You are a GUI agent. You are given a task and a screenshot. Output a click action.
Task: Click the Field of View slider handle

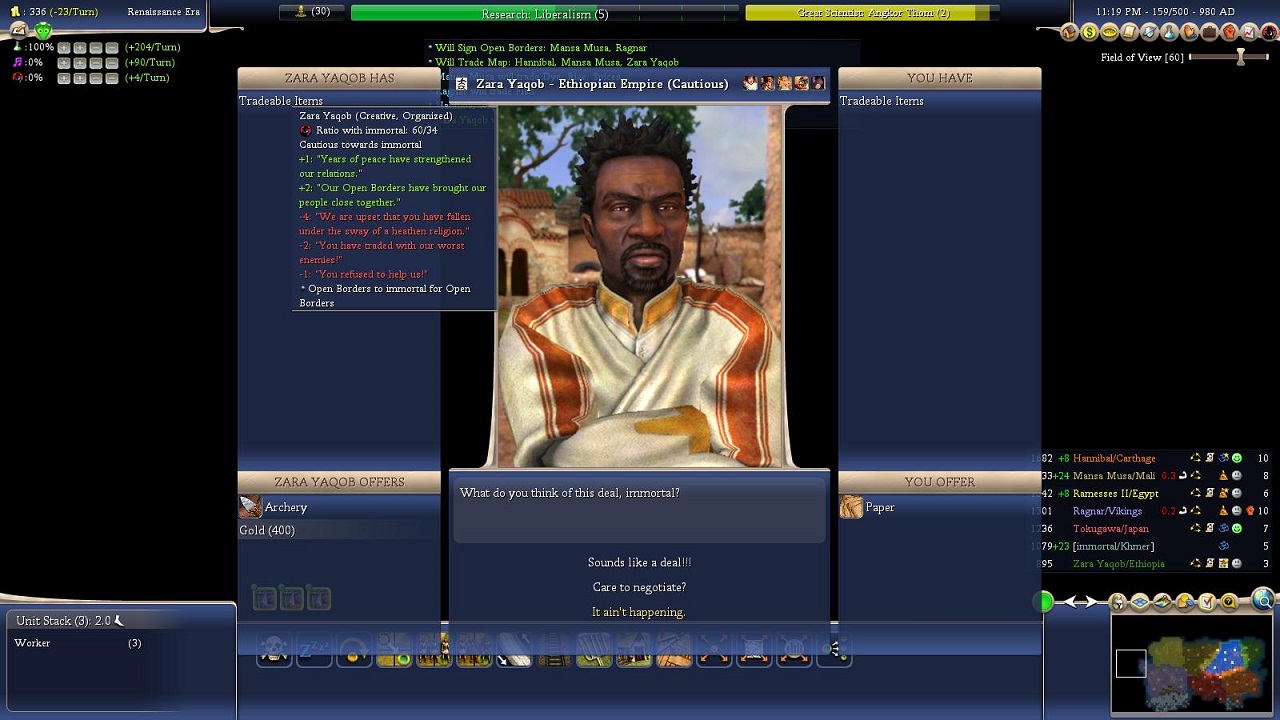pyautogui.click(x=1240, y=57)
